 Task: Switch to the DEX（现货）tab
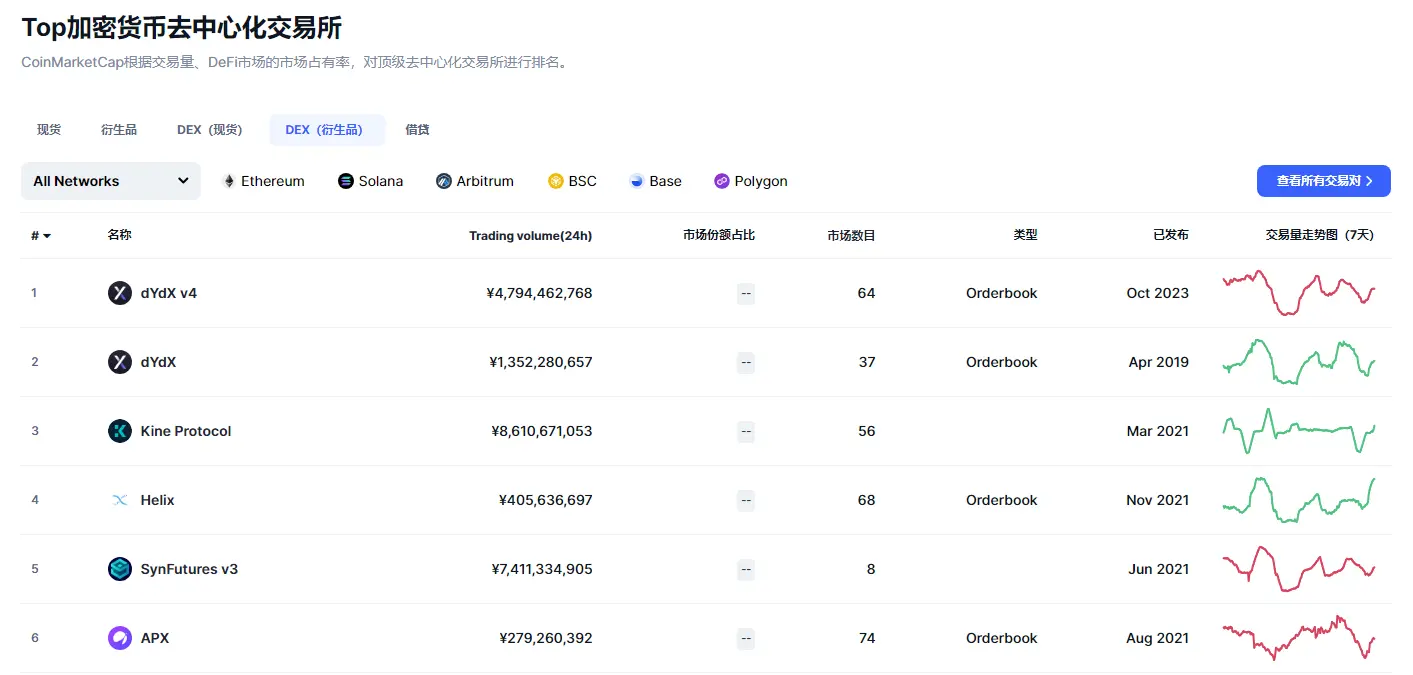[209, 129]
